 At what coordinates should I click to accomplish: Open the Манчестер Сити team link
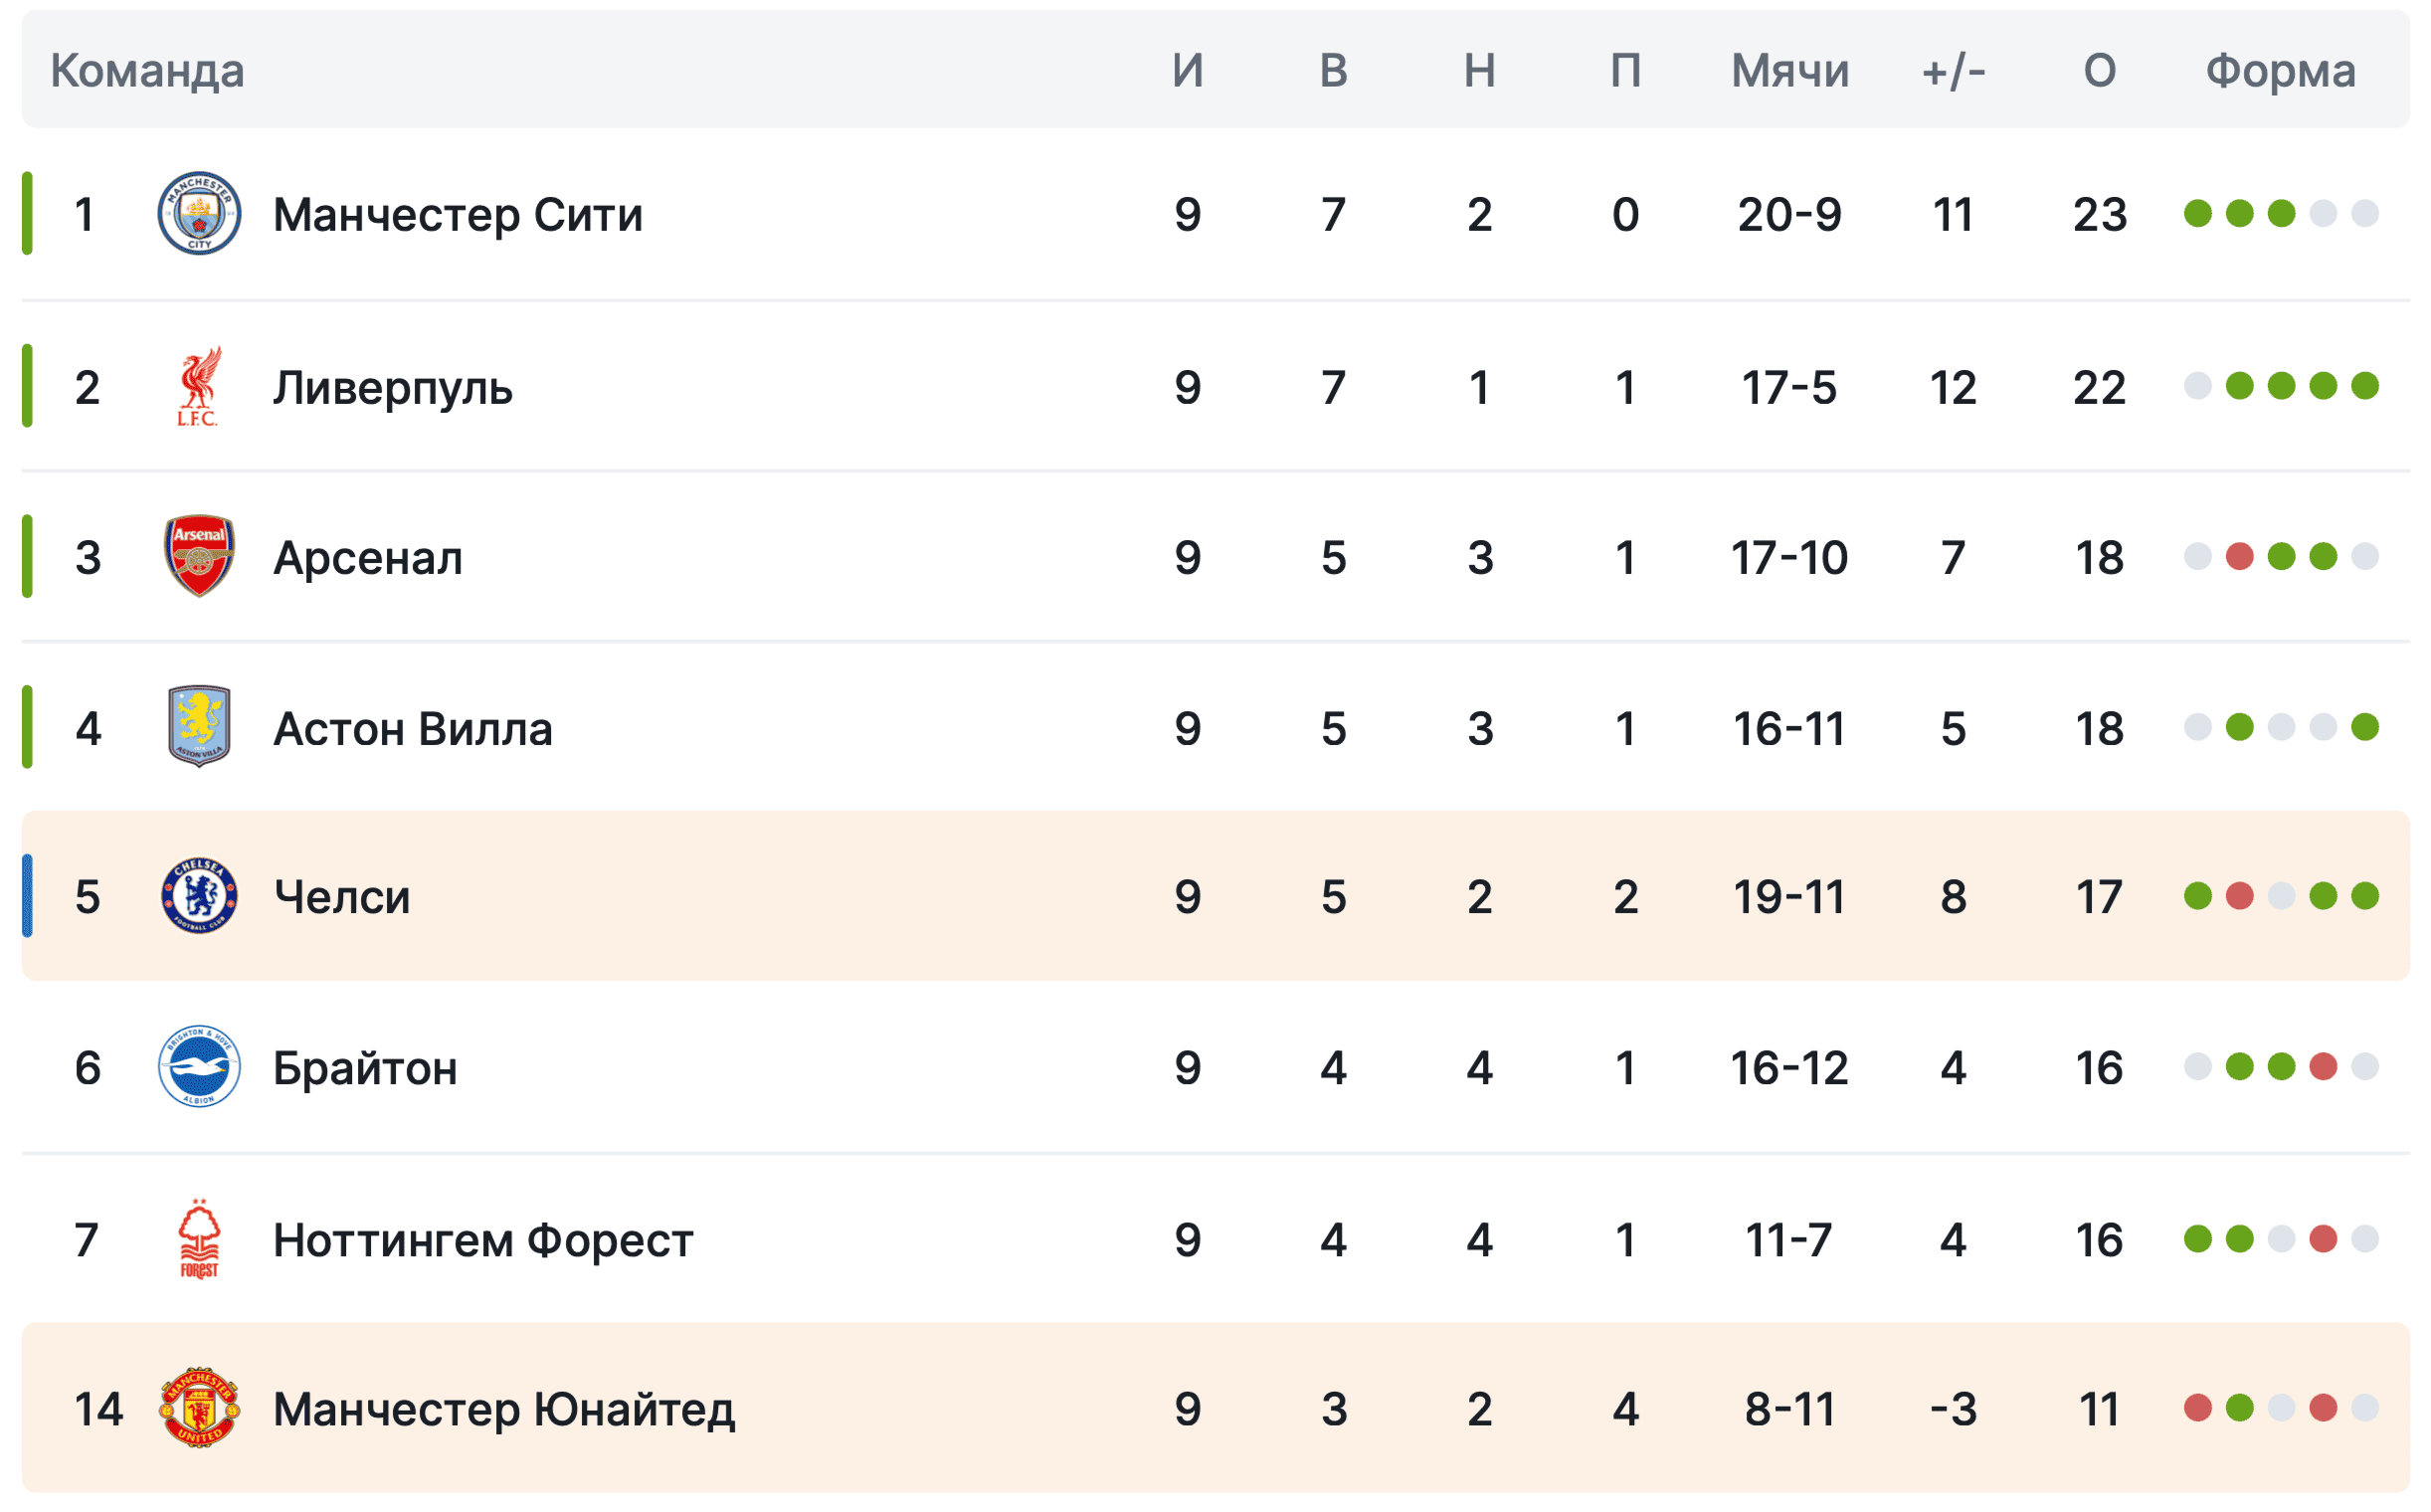(457, 215)
